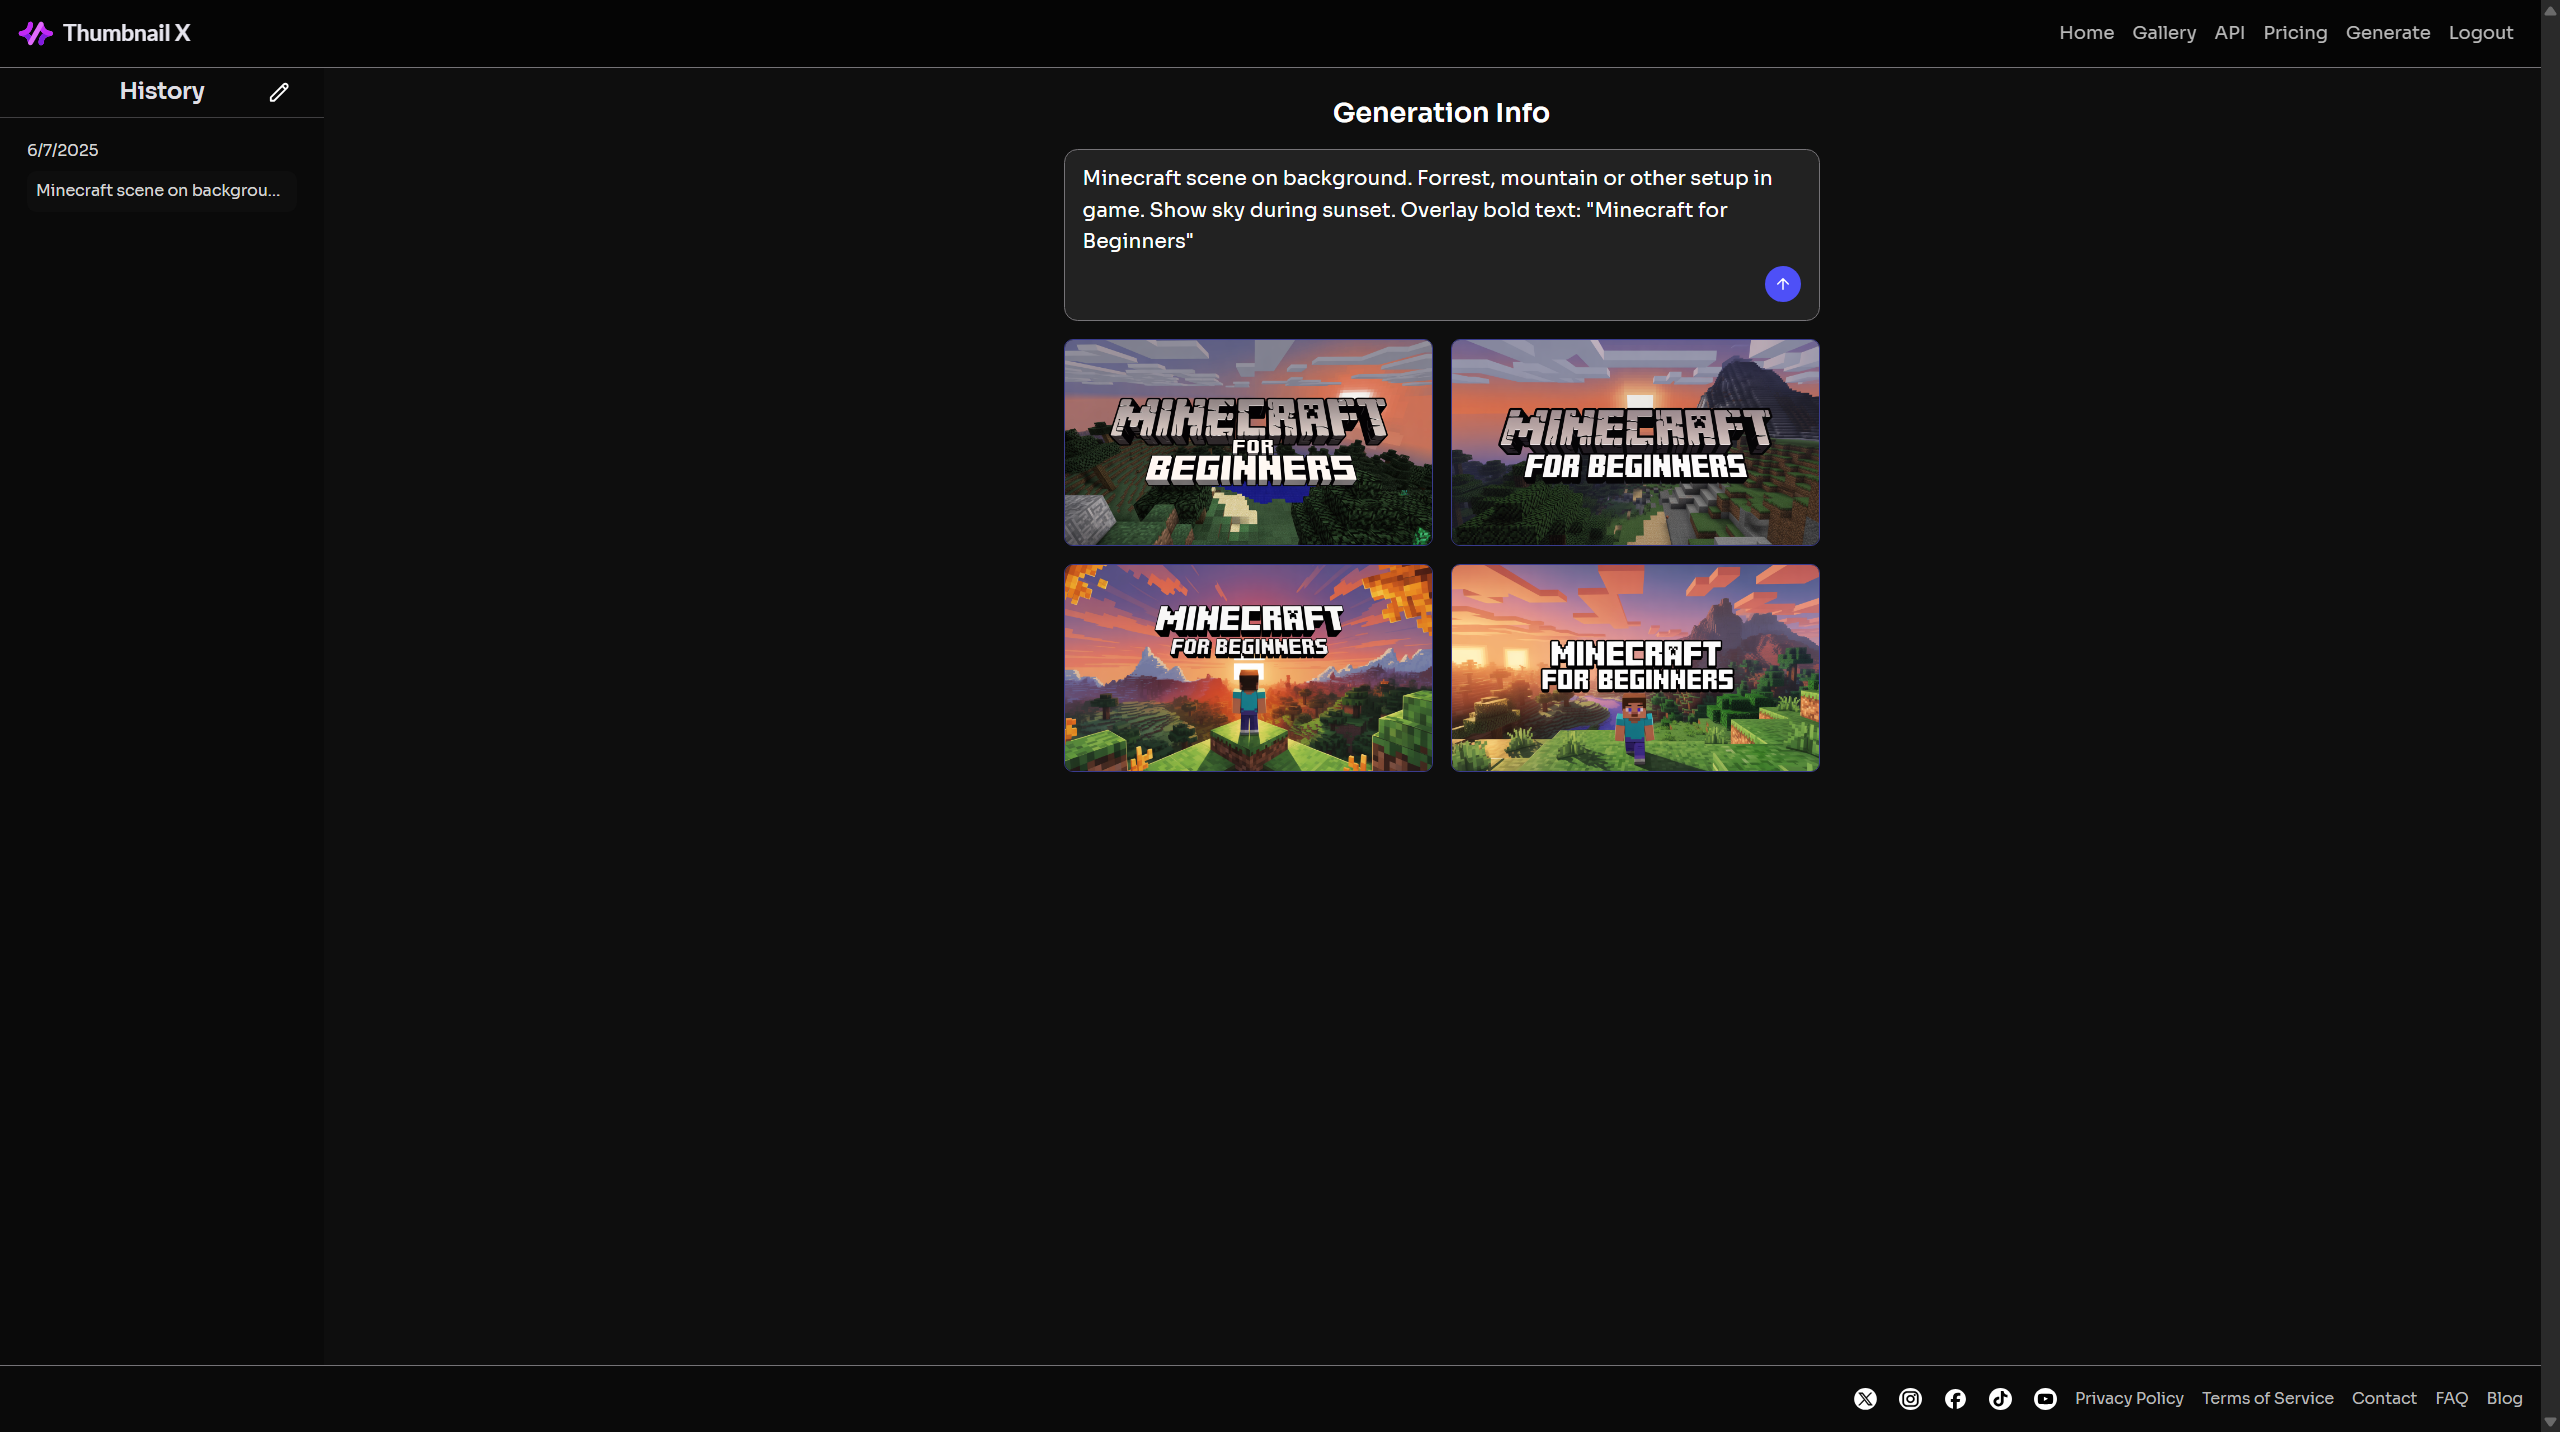
Task: Click the History sidebar heading
Action: pyautogui.click(x=162, y=91)
